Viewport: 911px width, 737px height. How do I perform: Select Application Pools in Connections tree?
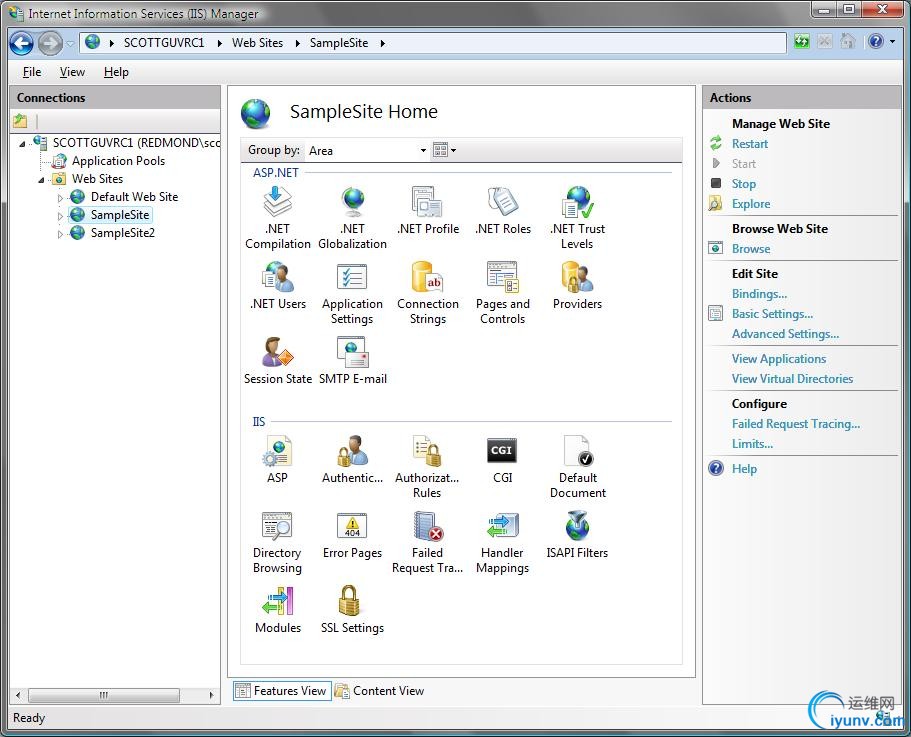click(118, 161)
